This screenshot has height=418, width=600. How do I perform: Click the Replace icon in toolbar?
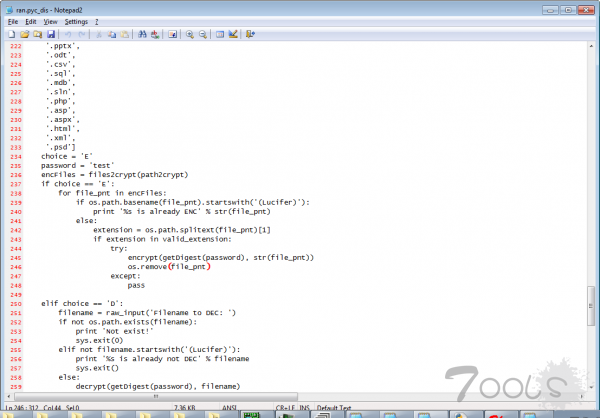click(156, 33)
